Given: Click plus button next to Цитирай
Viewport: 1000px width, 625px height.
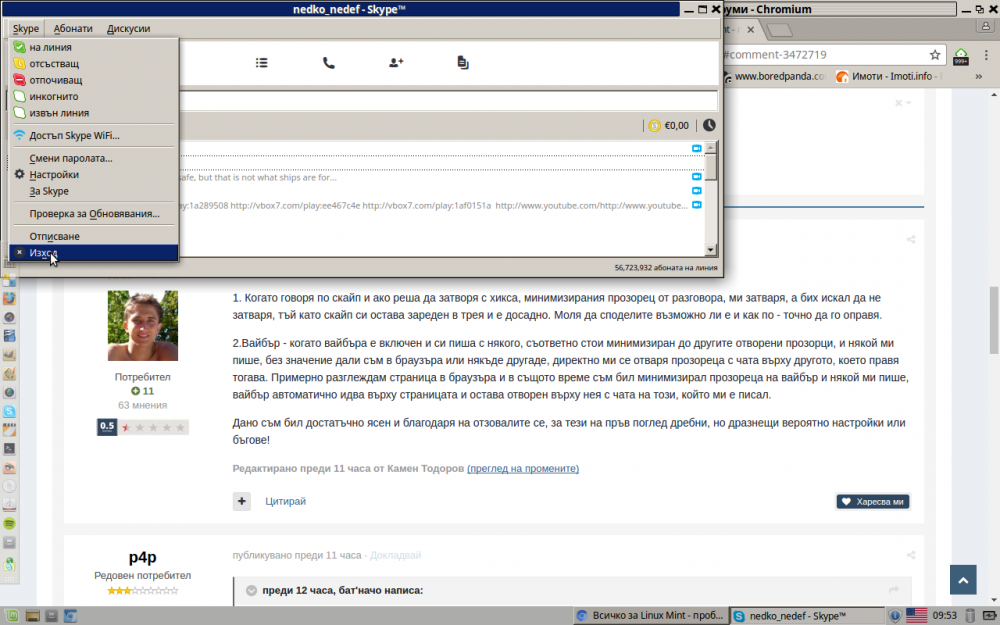Looking at the screenshot, I should pyautogui.click(x=241, y=501).
